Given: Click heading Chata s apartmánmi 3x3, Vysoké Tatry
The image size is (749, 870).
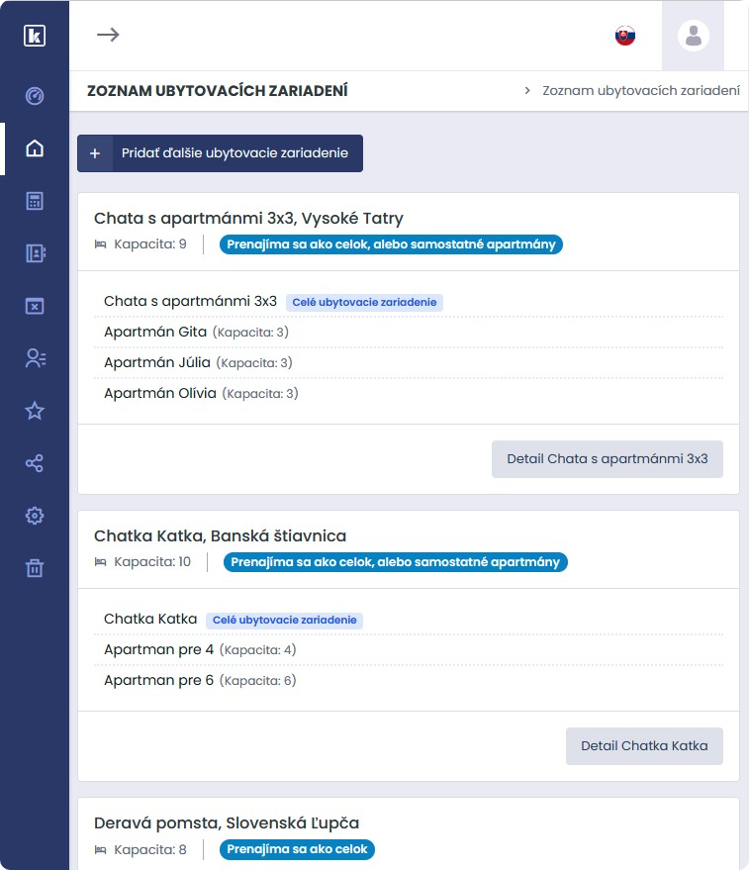Looking at the screenshot, I should point(249,219).
